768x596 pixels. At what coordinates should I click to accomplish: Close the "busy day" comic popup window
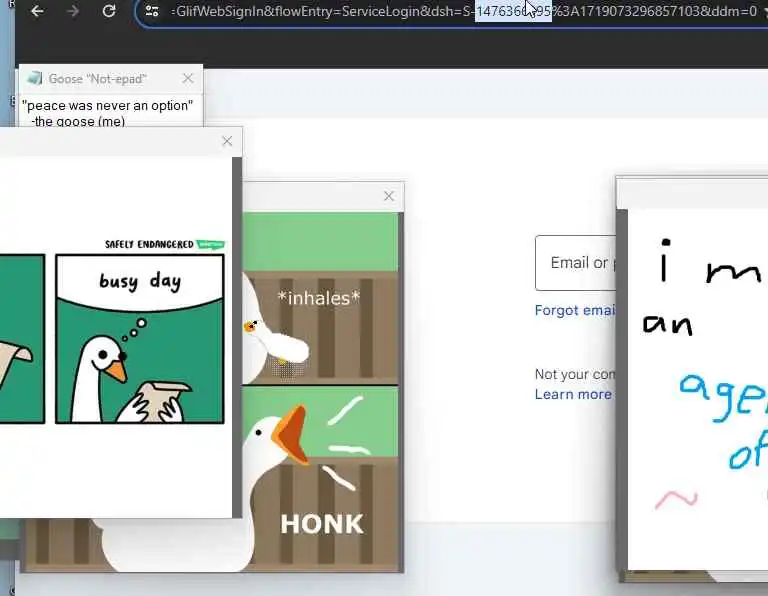(x=227, y=141)
